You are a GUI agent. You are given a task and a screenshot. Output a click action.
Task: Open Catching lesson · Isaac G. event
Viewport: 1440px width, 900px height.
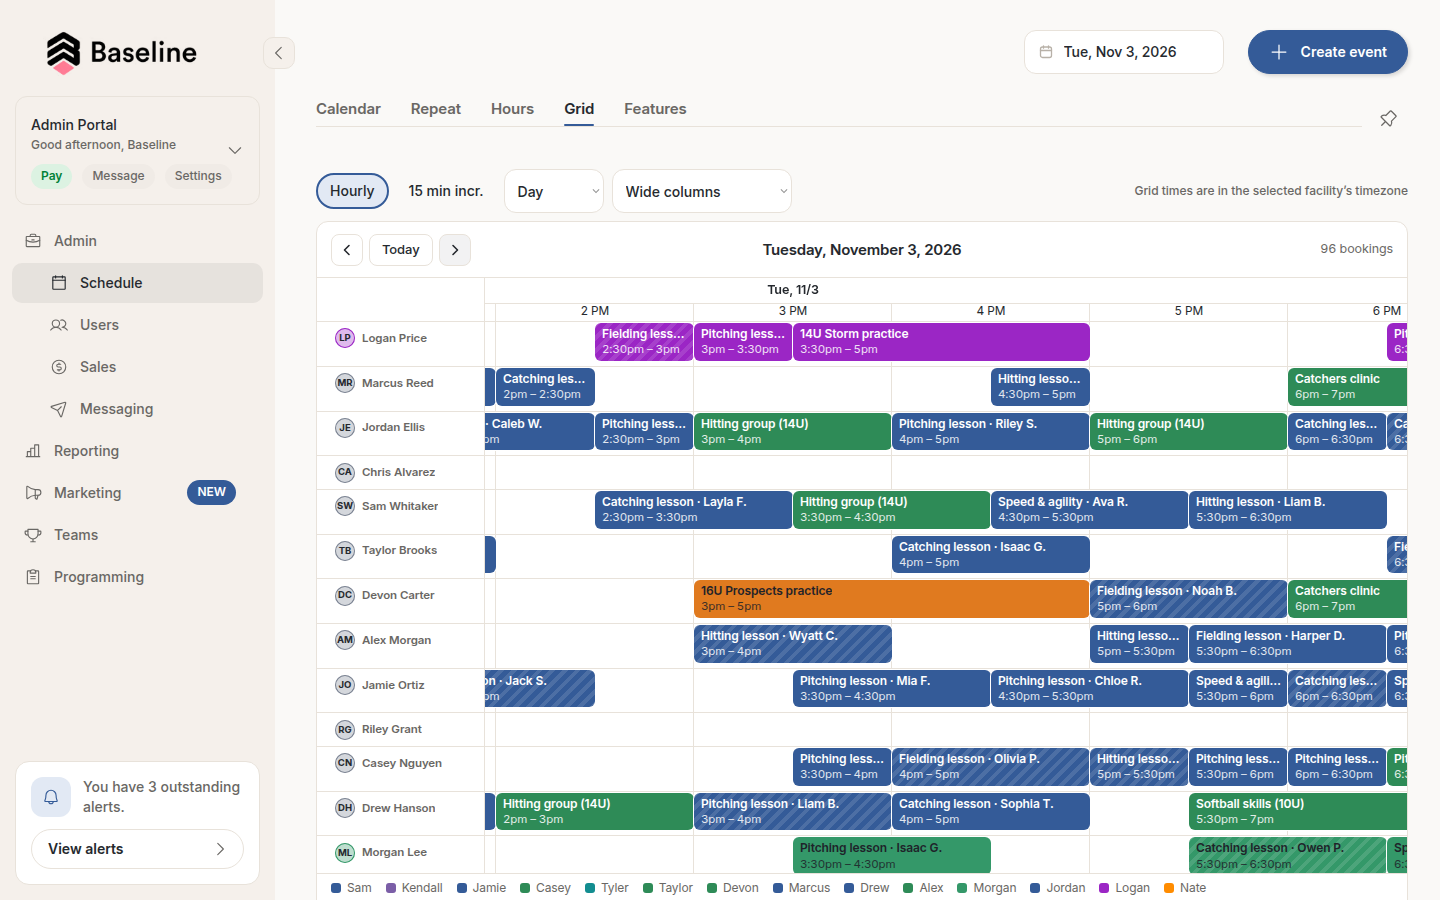[990, 555]
